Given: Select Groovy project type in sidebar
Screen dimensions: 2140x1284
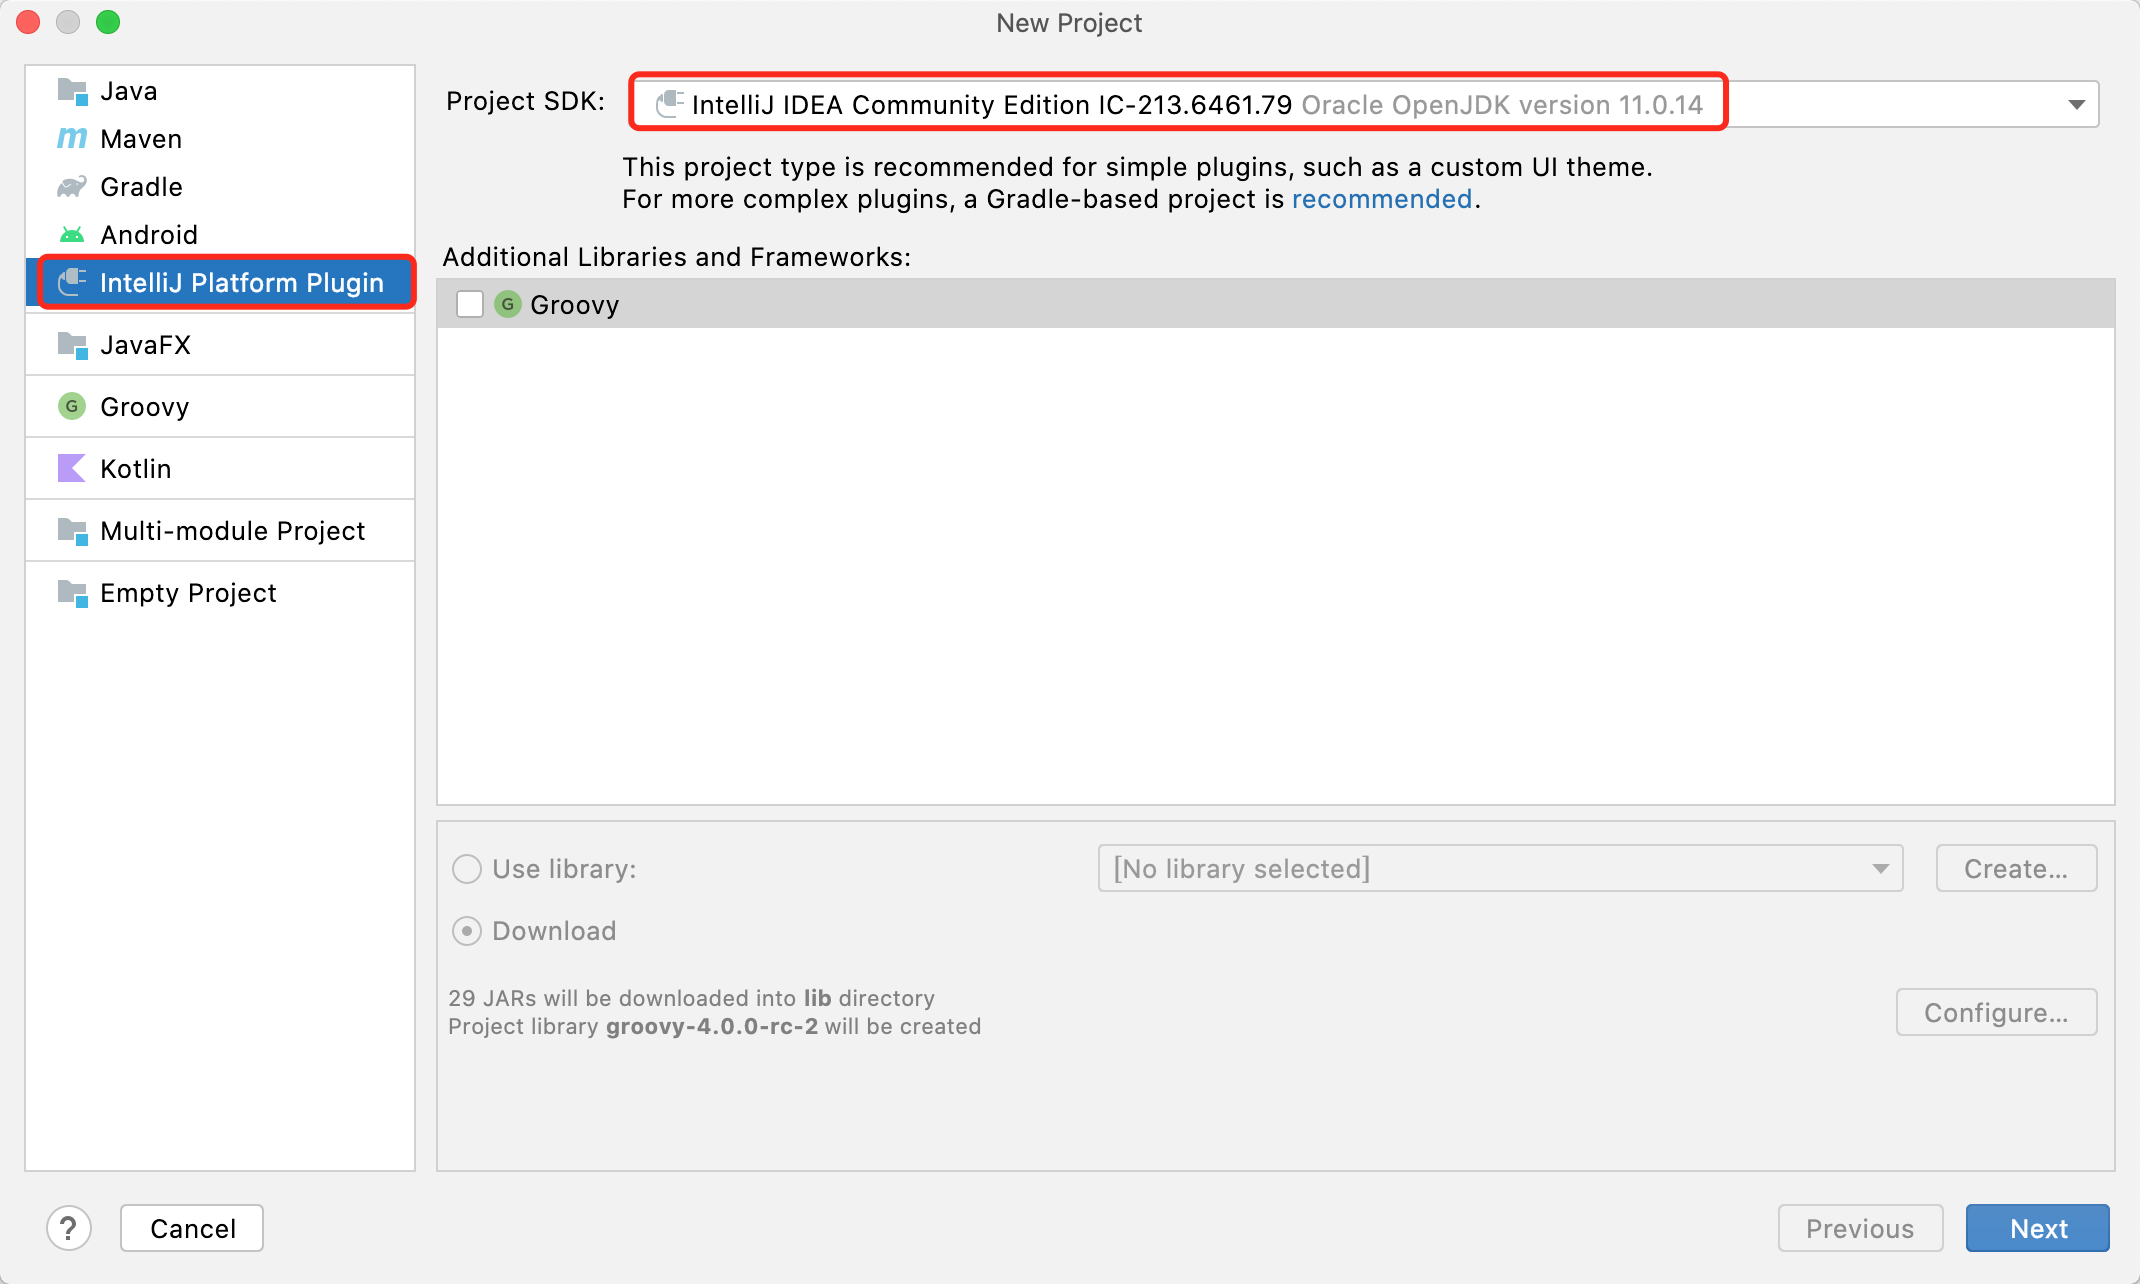Looking at the screenshot, I should pyautogui.click(x=220, y=407).
